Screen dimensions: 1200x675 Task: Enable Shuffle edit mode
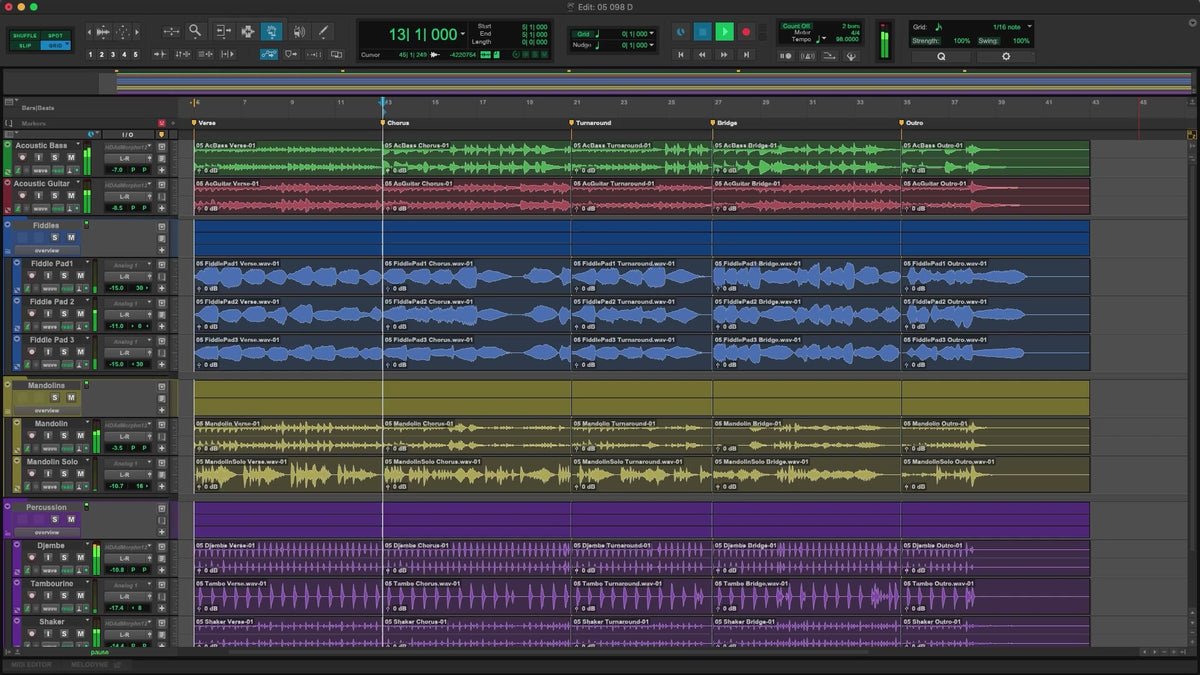click(x=25, y=36)
